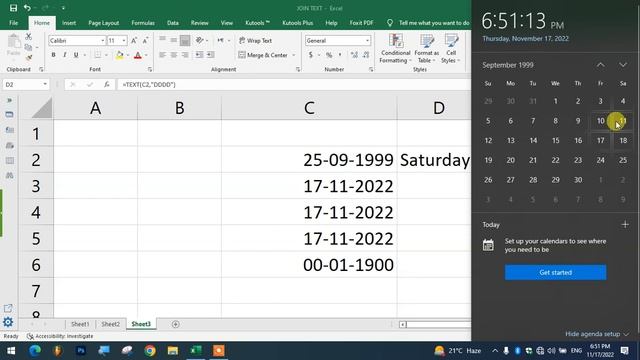Switch to the Kutools Plus tab

(x=298, y=23)
